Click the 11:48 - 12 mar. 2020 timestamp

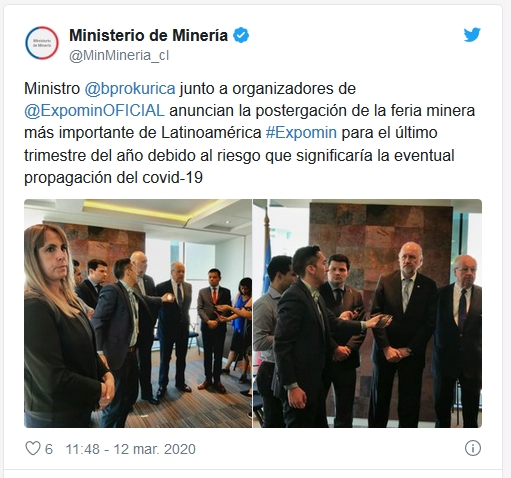pos(130,449)
